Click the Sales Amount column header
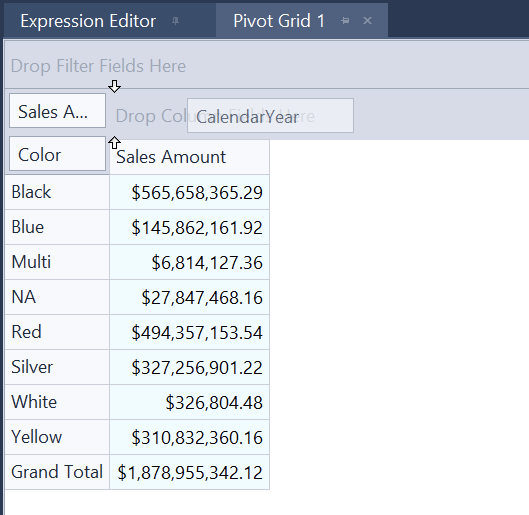Screen dimensions: 529x515 pos(189,157)
